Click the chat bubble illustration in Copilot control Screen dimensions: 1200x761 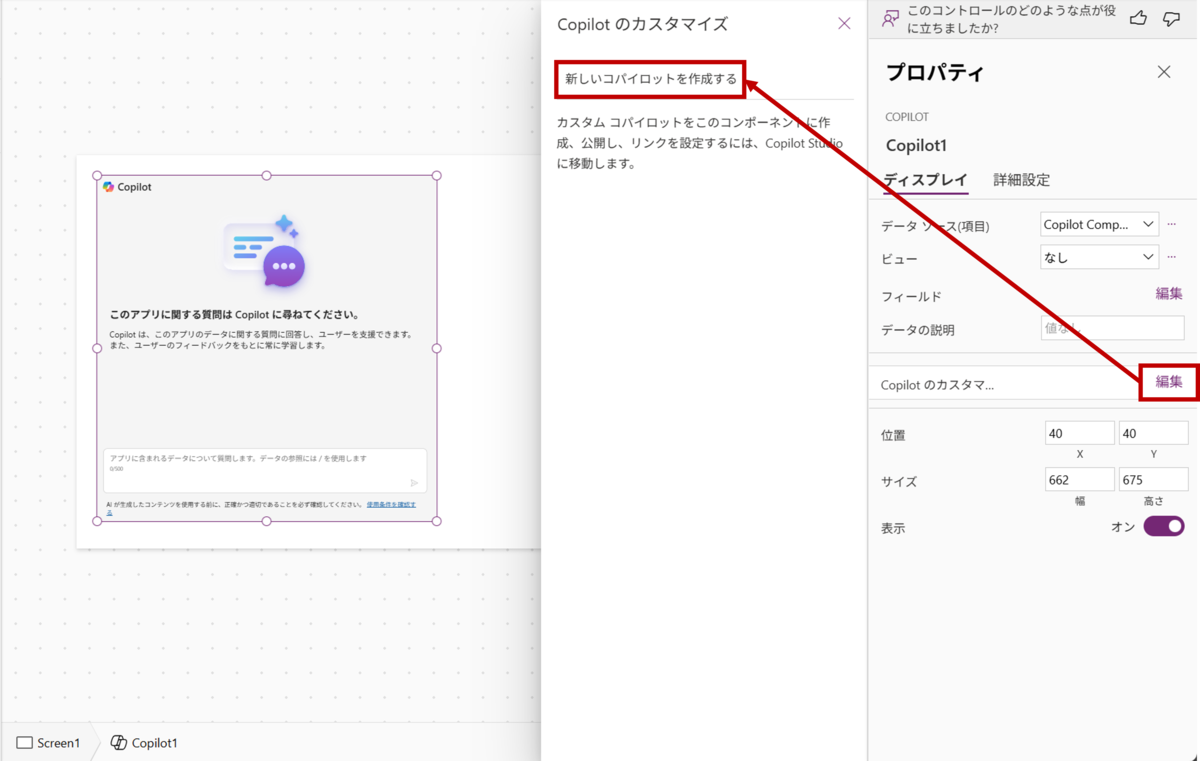click(265, 251)
